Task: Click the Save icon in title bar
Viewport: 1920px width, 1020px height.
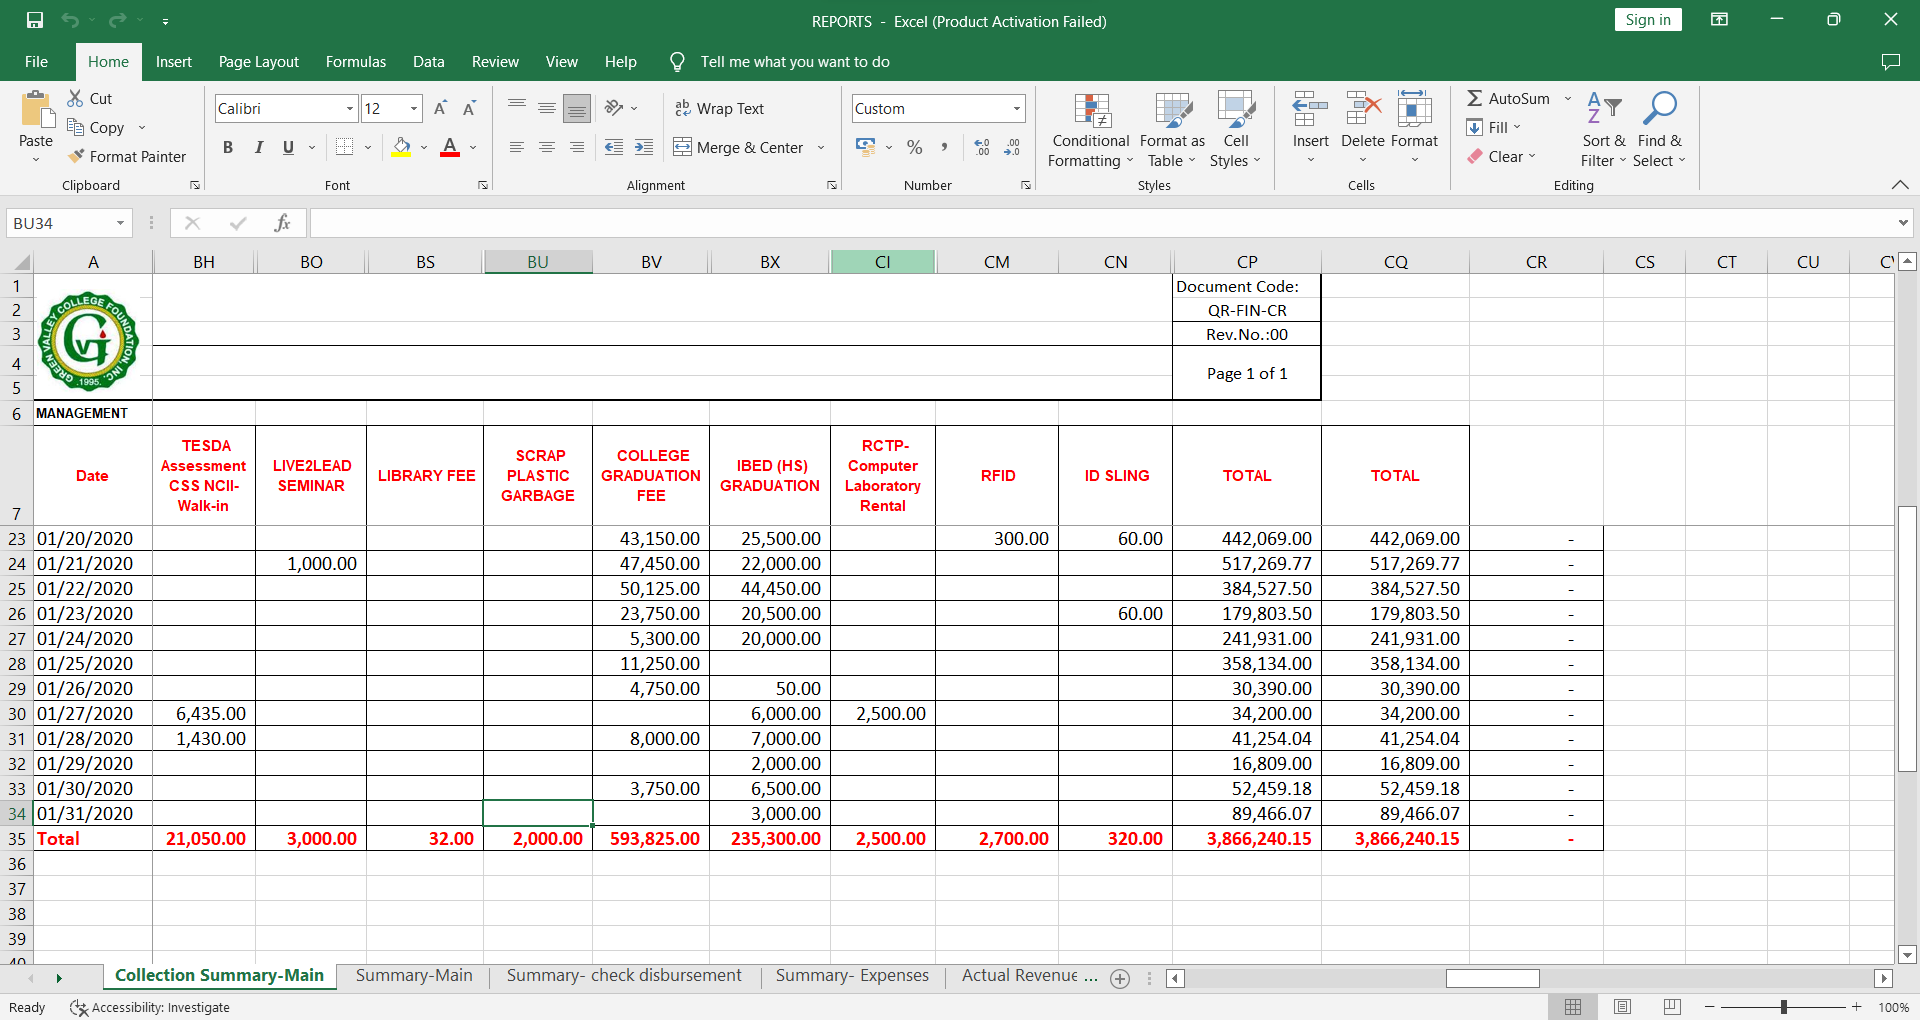Action: (x=35, y=20)
